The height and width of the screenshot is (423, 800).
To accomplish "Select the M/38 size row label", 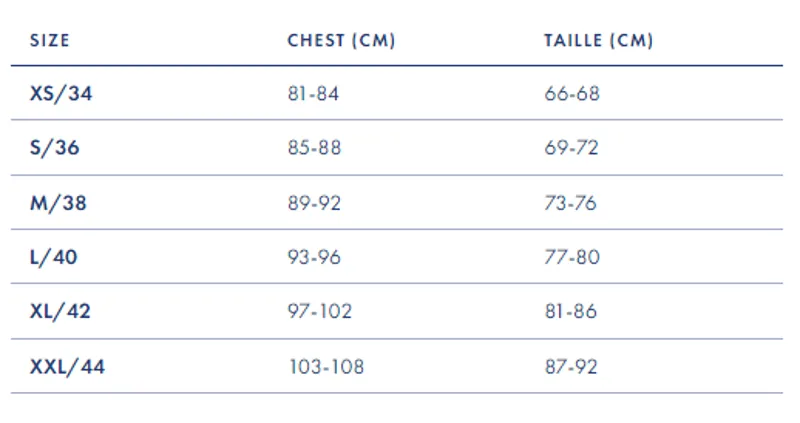I will pos(59,203).
